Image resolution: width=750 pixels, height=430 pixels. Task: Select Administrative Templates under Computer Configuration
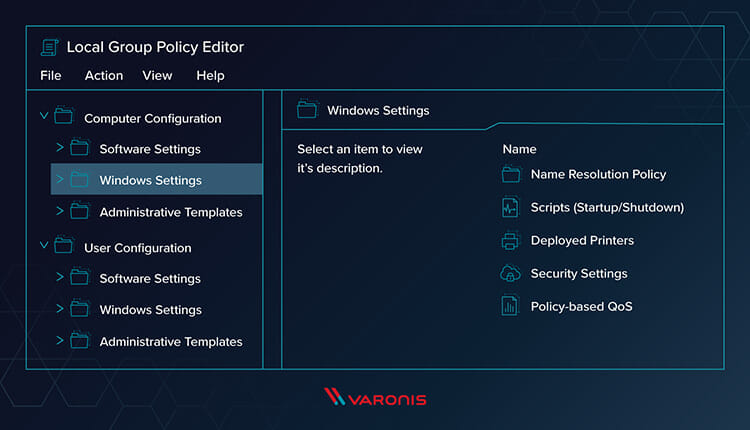click(x=171, y=212)
